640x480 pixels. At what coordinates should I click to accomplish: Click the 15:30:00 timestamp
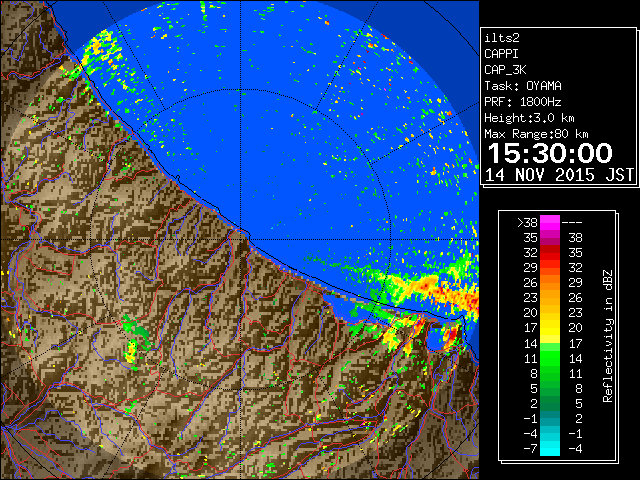click(550, 153)
